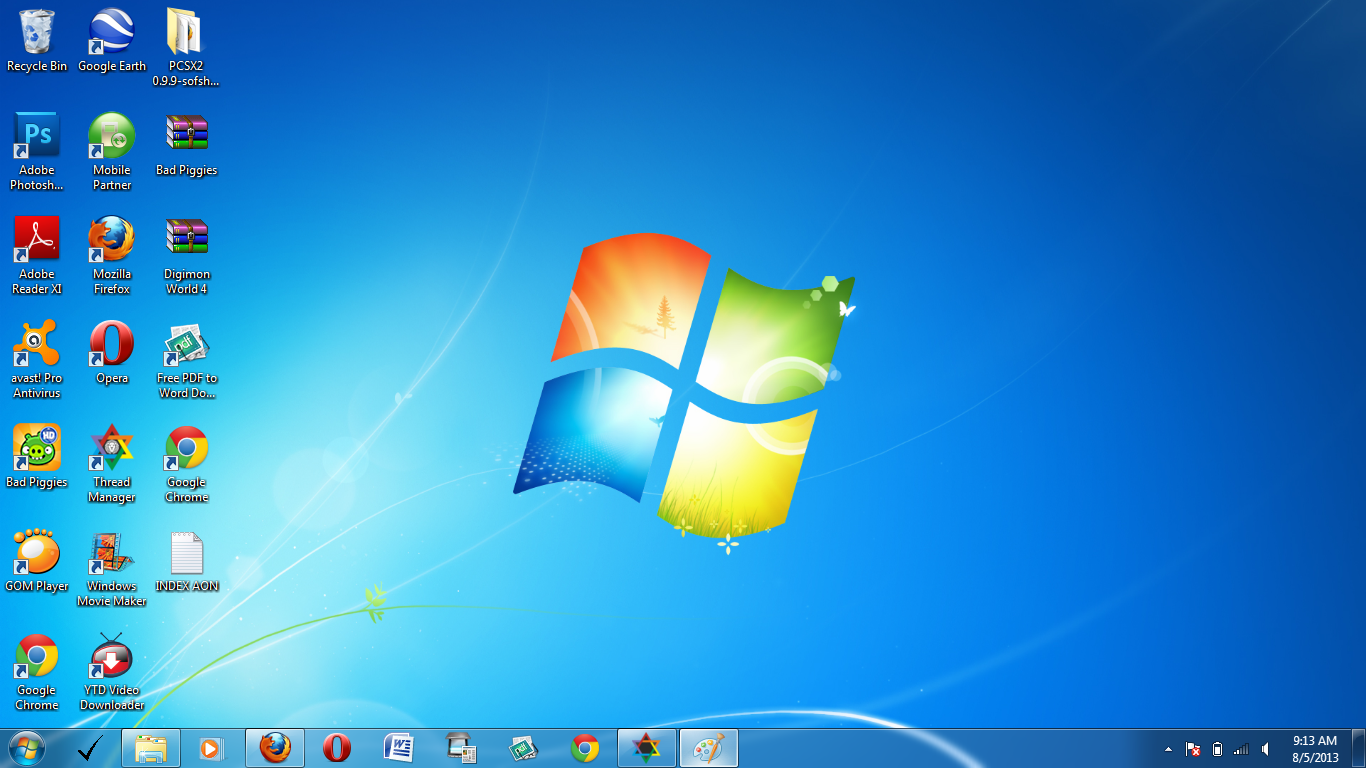Click Show desktop button at taskbar end
Image resolution: width=1366 pixels, height=768 pixels.
(1358, 748)
